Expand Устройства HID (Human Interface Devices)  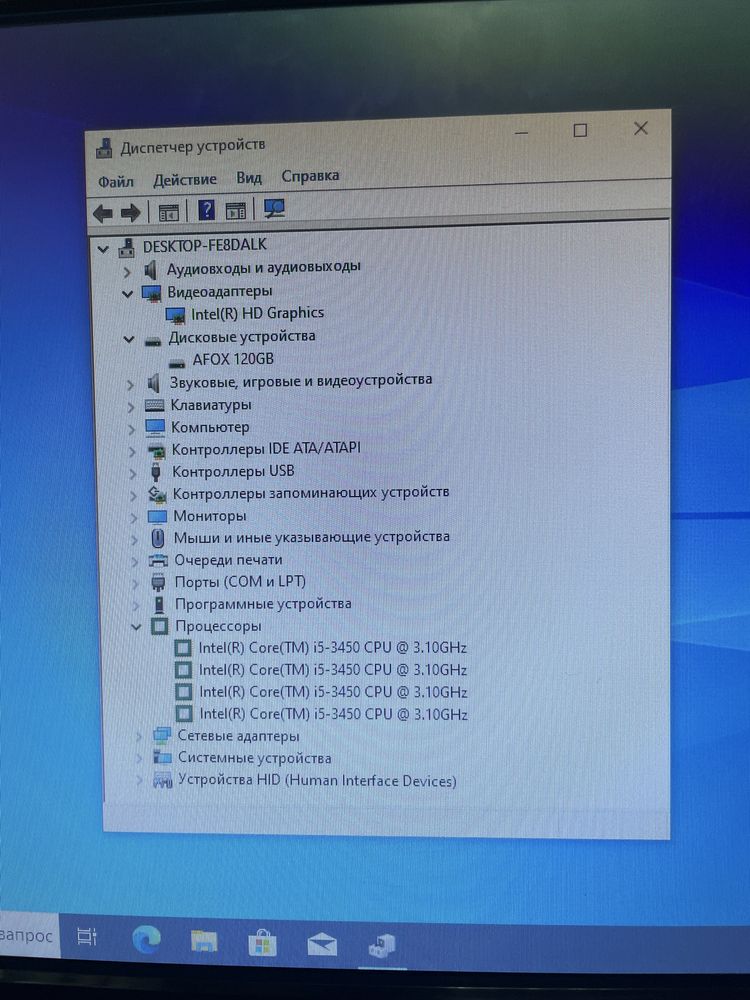click(139, 781)
